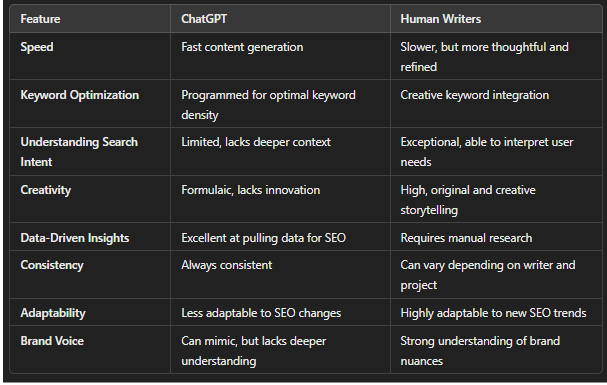
Task: Click the ChatGPT column header
Action: tap(204, 19)
